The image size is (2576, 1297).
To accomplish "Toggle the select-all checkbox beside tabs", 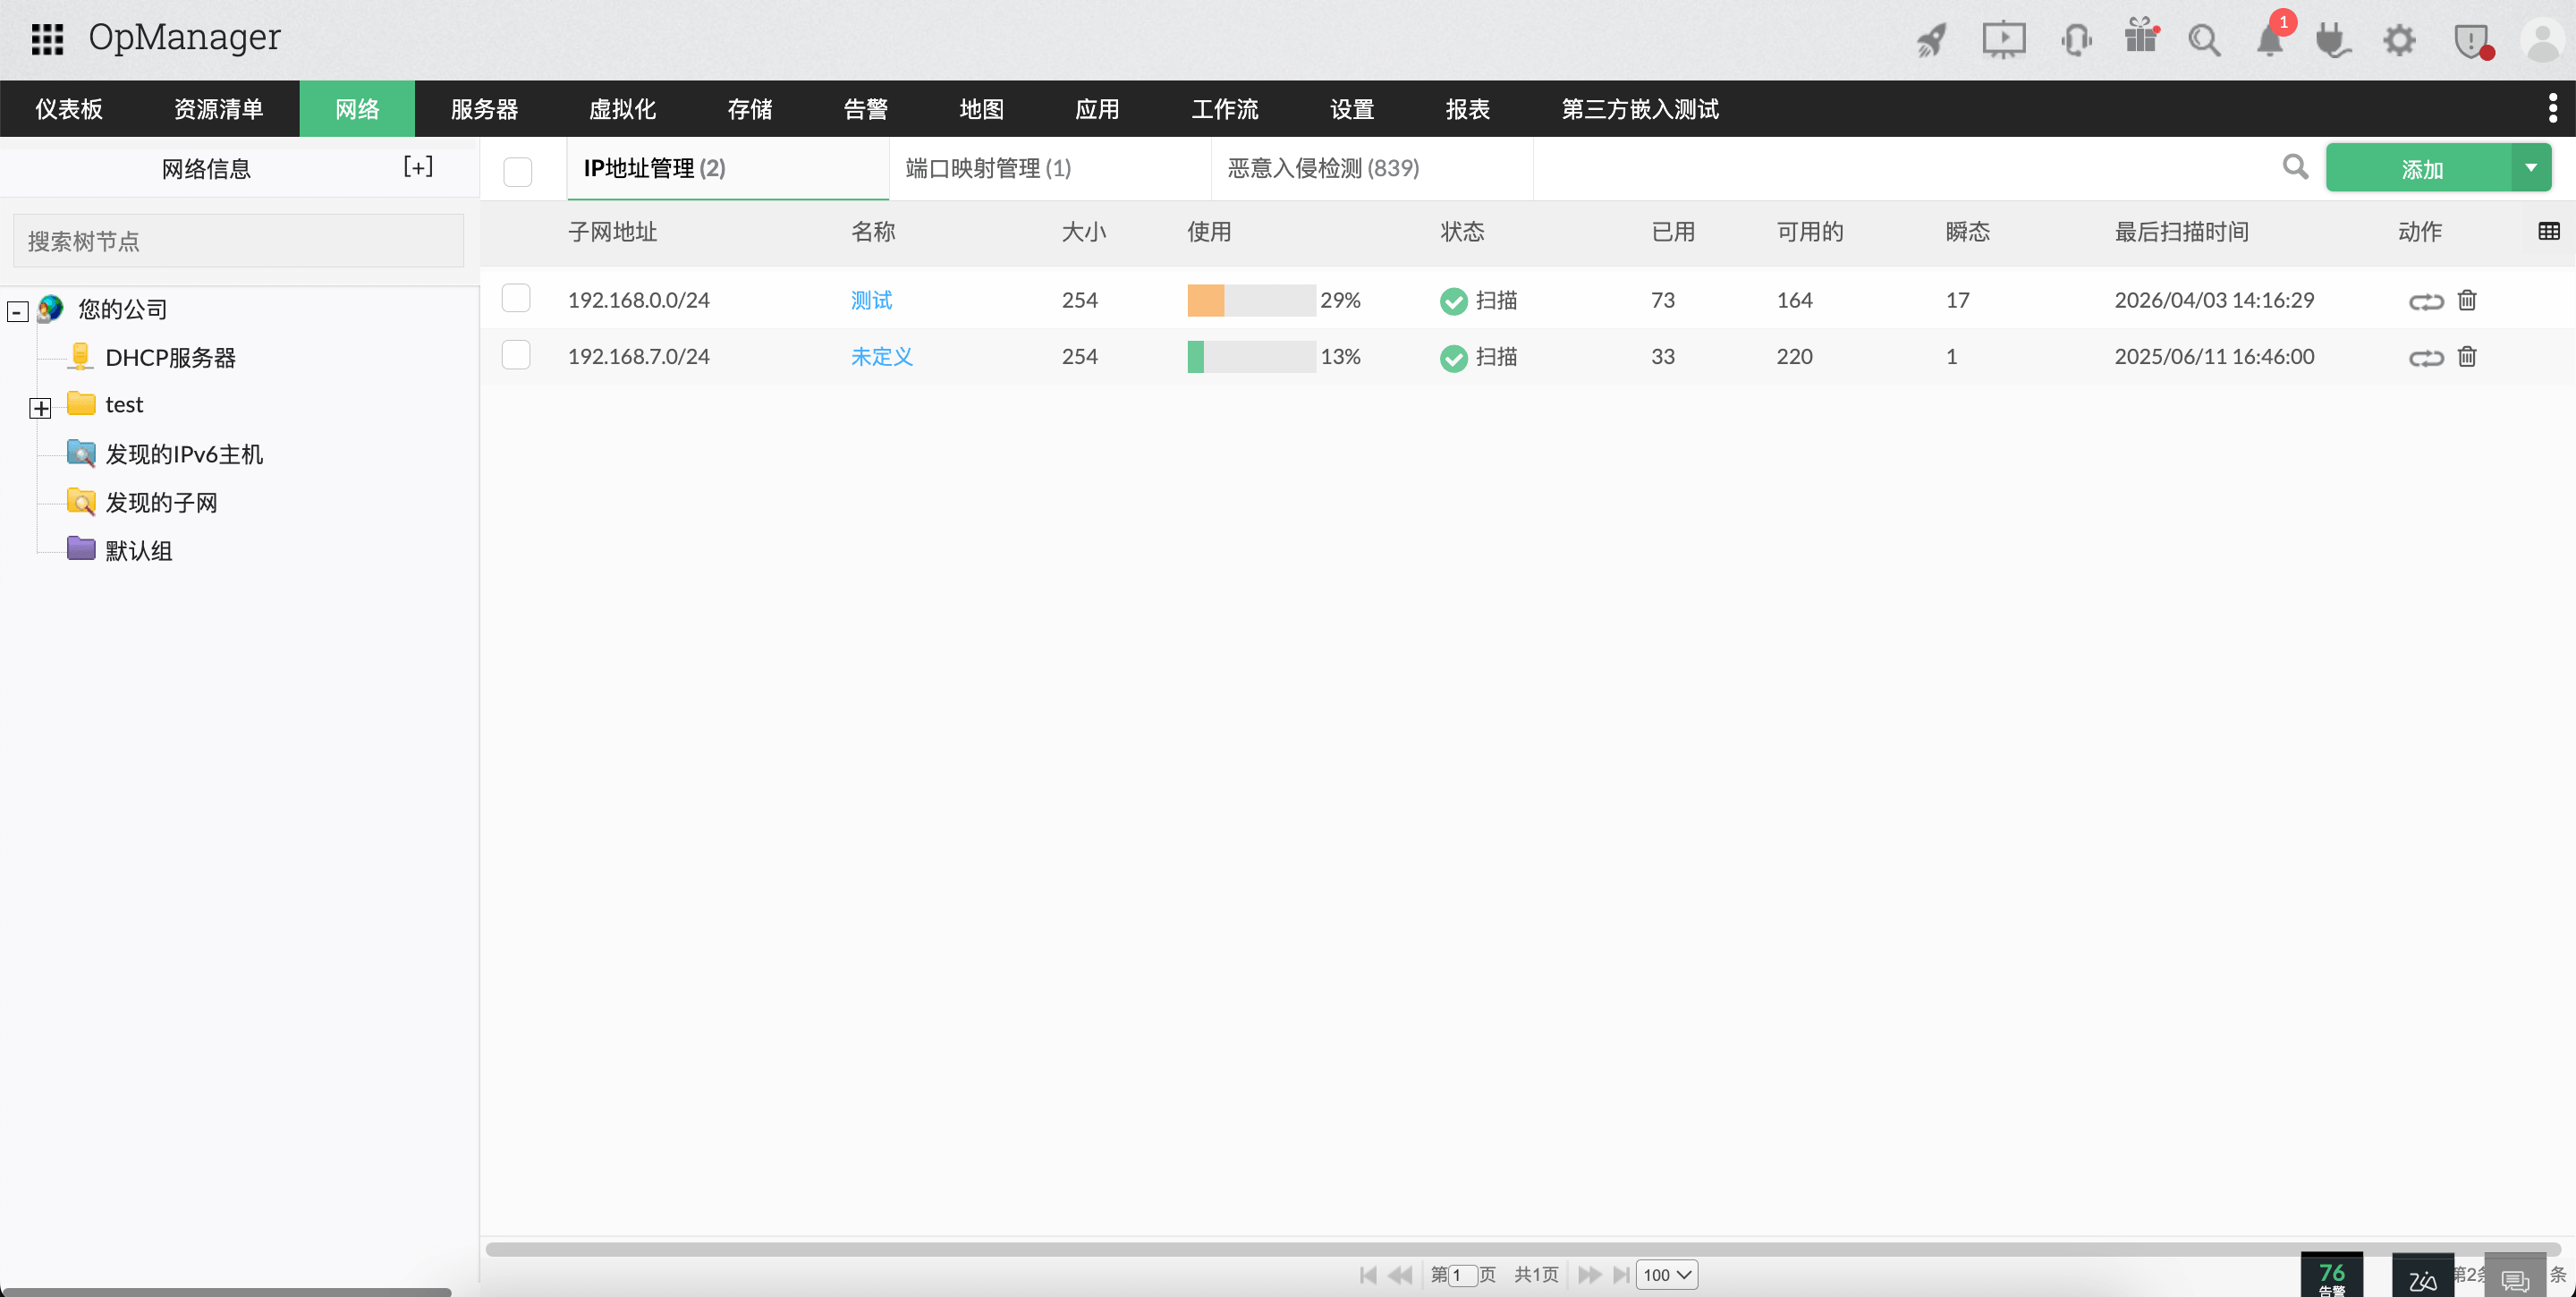I will coord(517,171).
